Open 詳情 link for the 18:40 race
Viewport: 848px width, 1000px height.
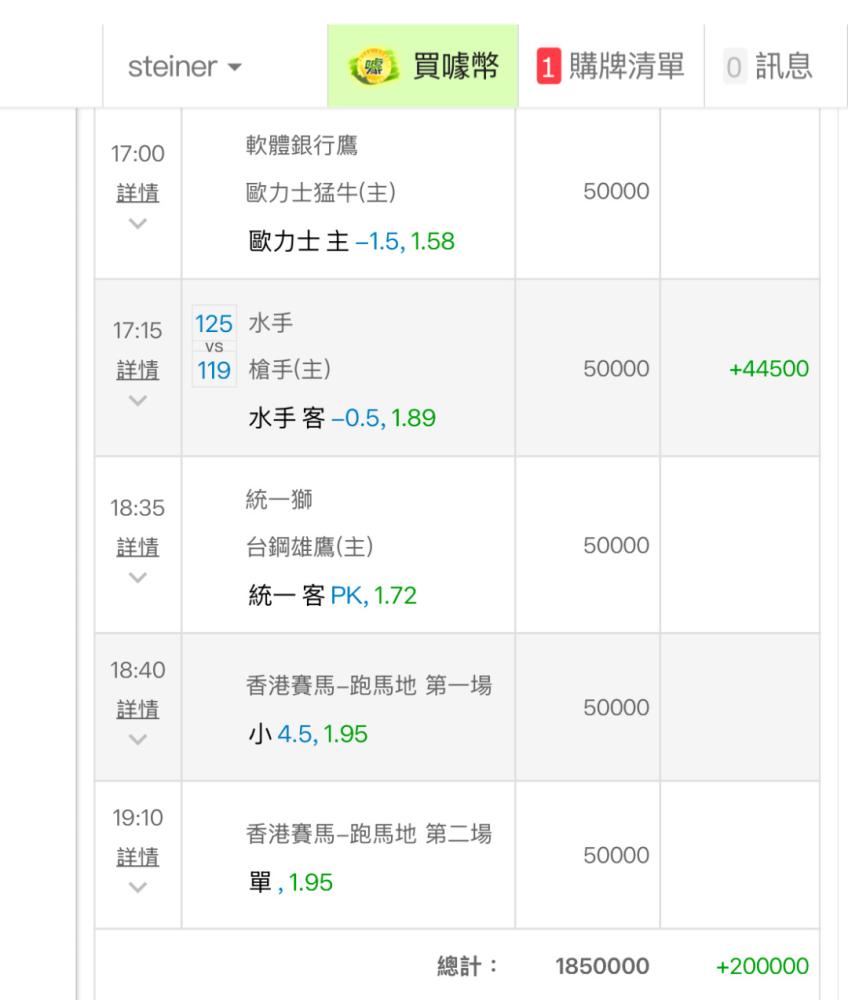pos(138,709)
